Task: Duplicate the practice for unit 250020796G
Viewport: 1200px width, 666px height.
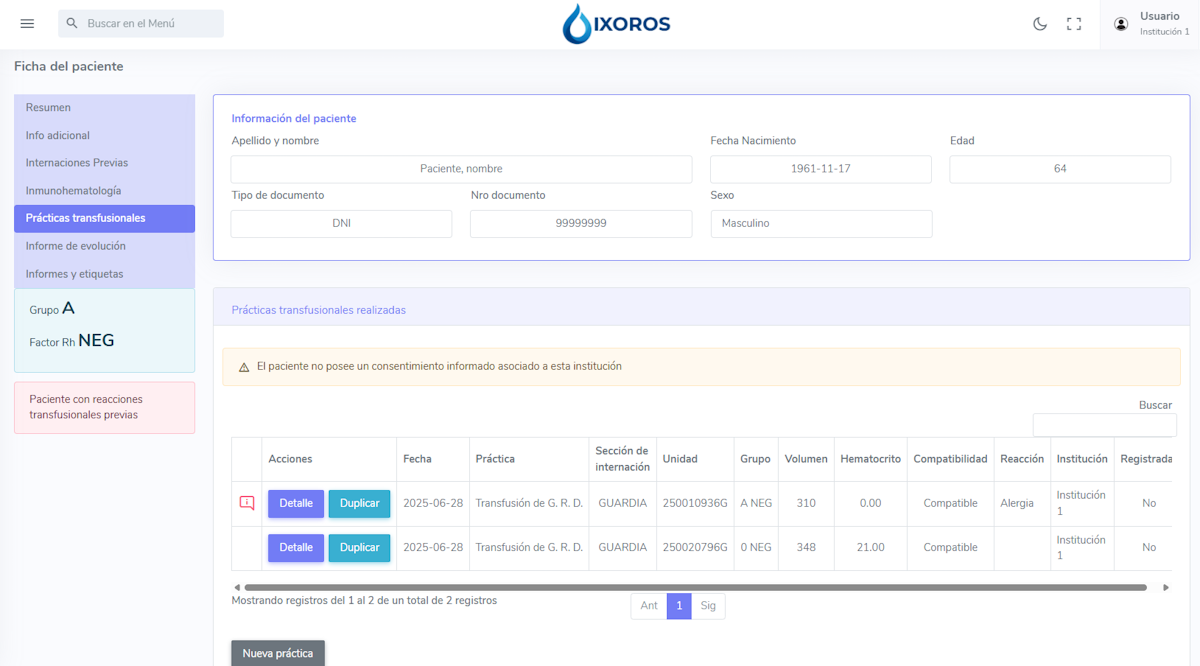Action: click(x=360, y=547)
